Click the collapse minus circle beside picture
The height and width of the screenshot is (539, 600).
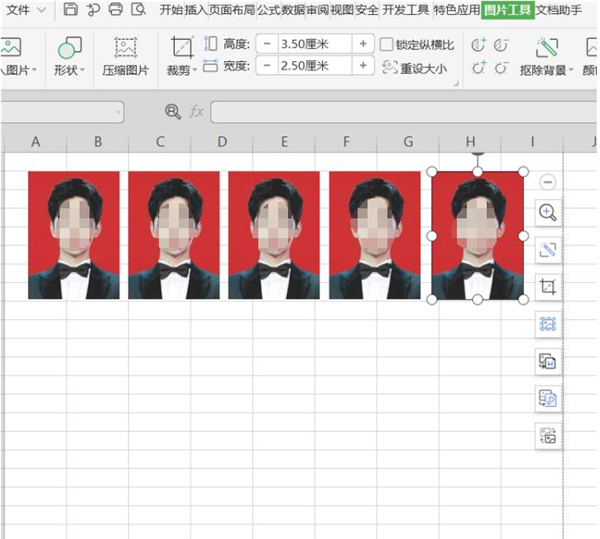[547, 182]
